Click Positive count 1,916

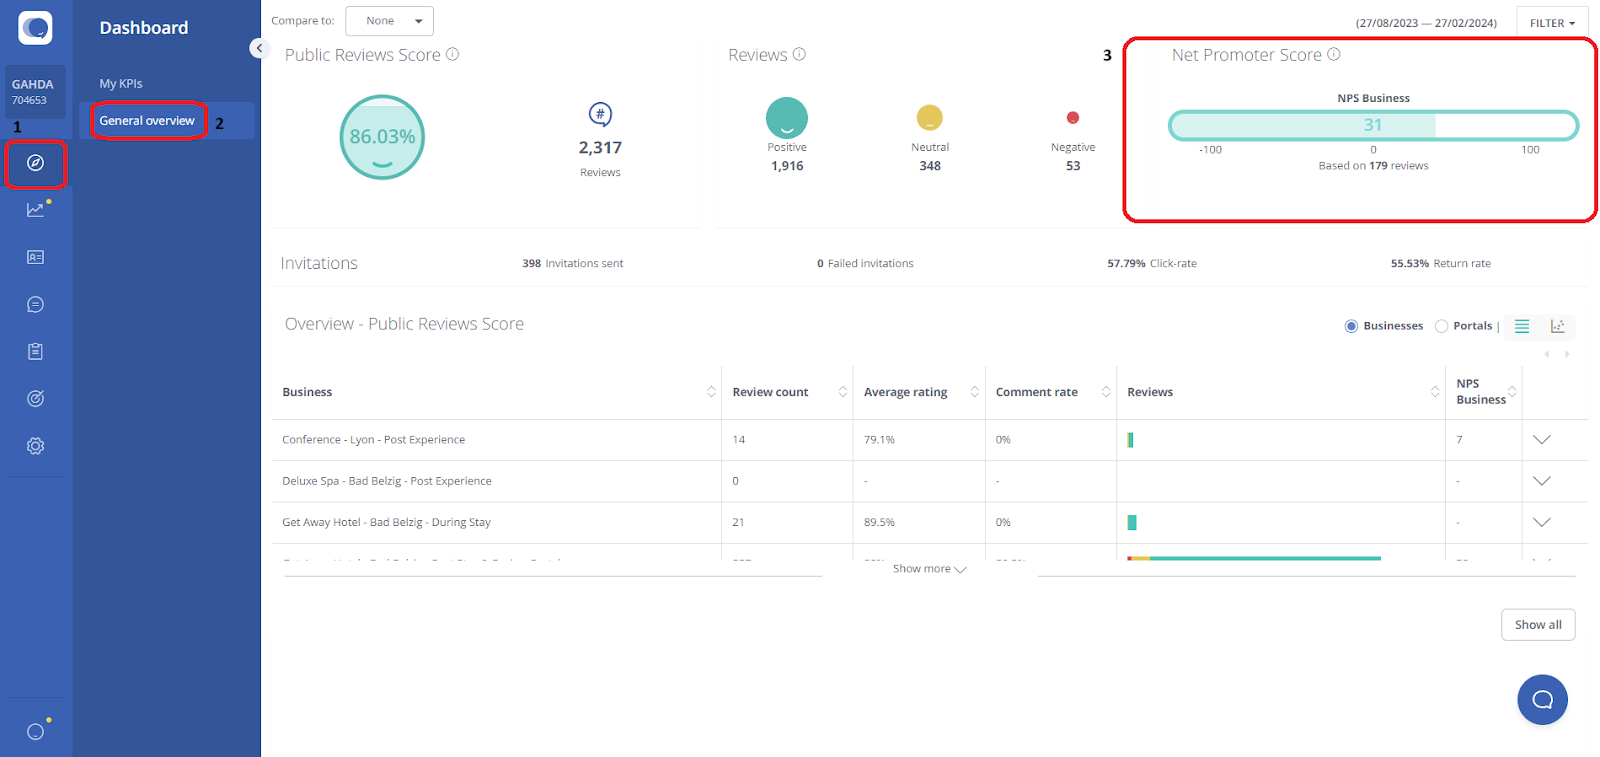787,166
